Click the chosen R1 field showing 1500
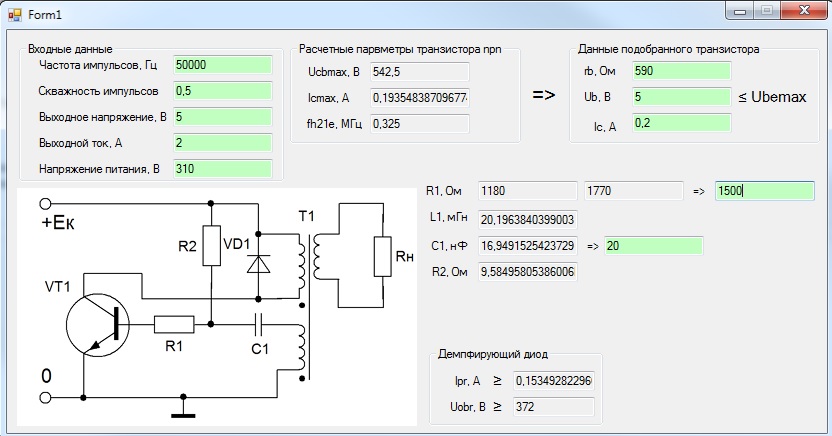832x436 pixels. pyautogui.click(x=765, y=190)
